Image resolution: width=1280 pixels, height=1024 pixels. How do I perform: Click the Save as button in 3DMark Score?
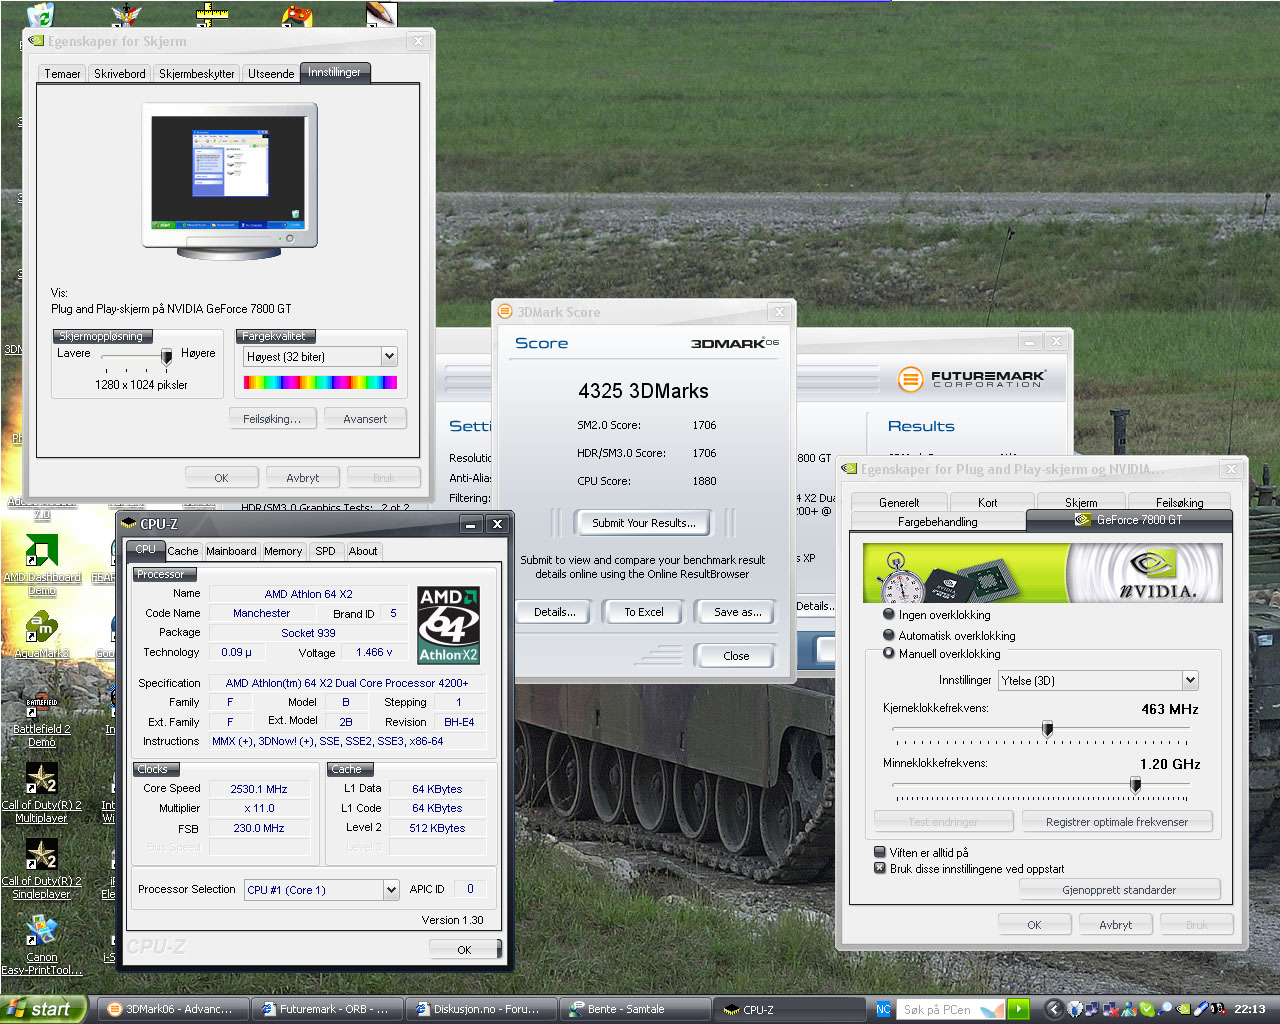737,612
